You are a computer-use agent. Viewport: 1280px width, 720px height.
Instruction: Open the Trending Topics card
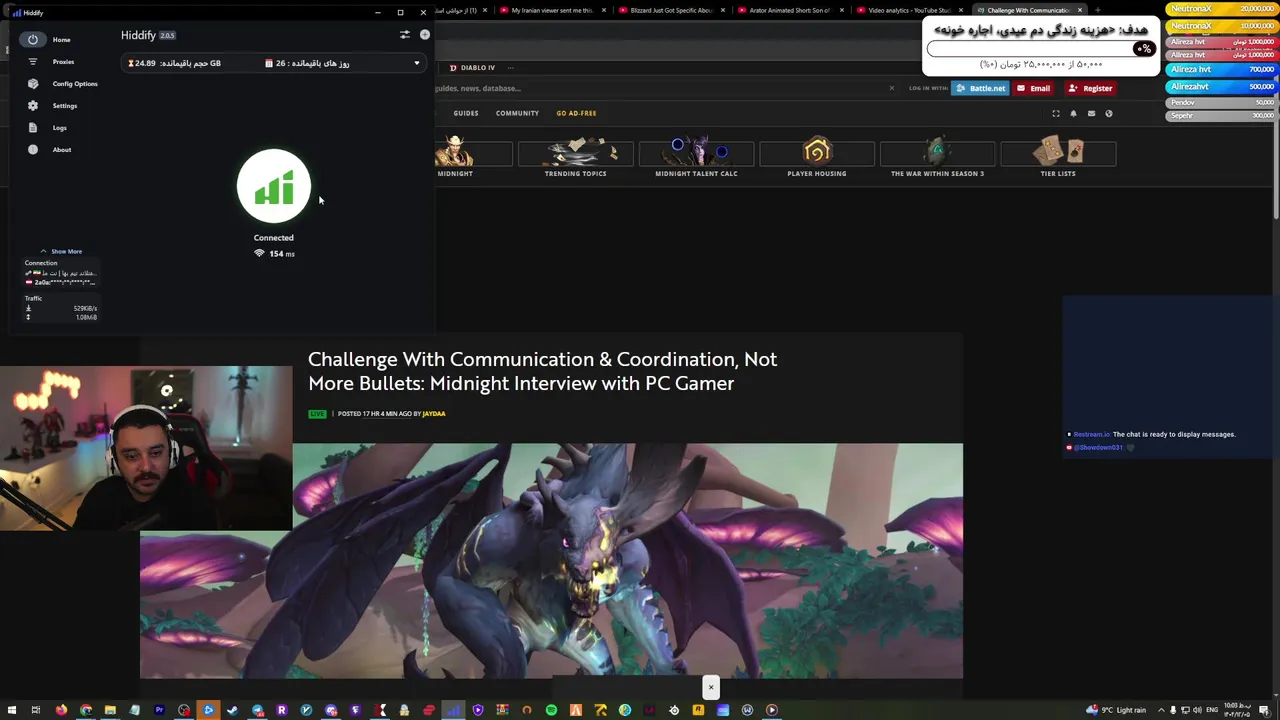(575, 157)
